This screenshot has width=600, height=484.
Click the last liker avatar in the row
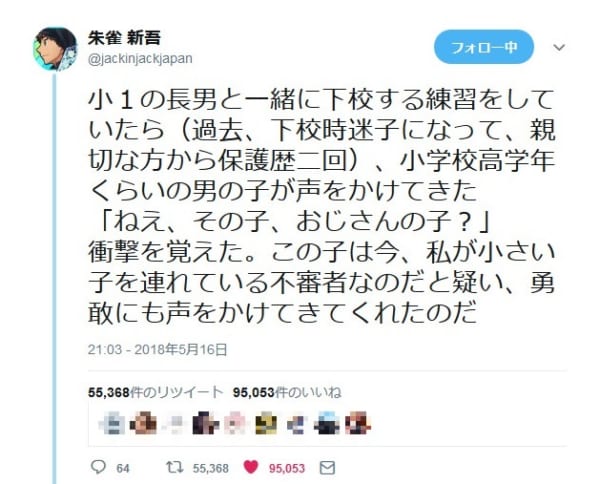point(358,423)
